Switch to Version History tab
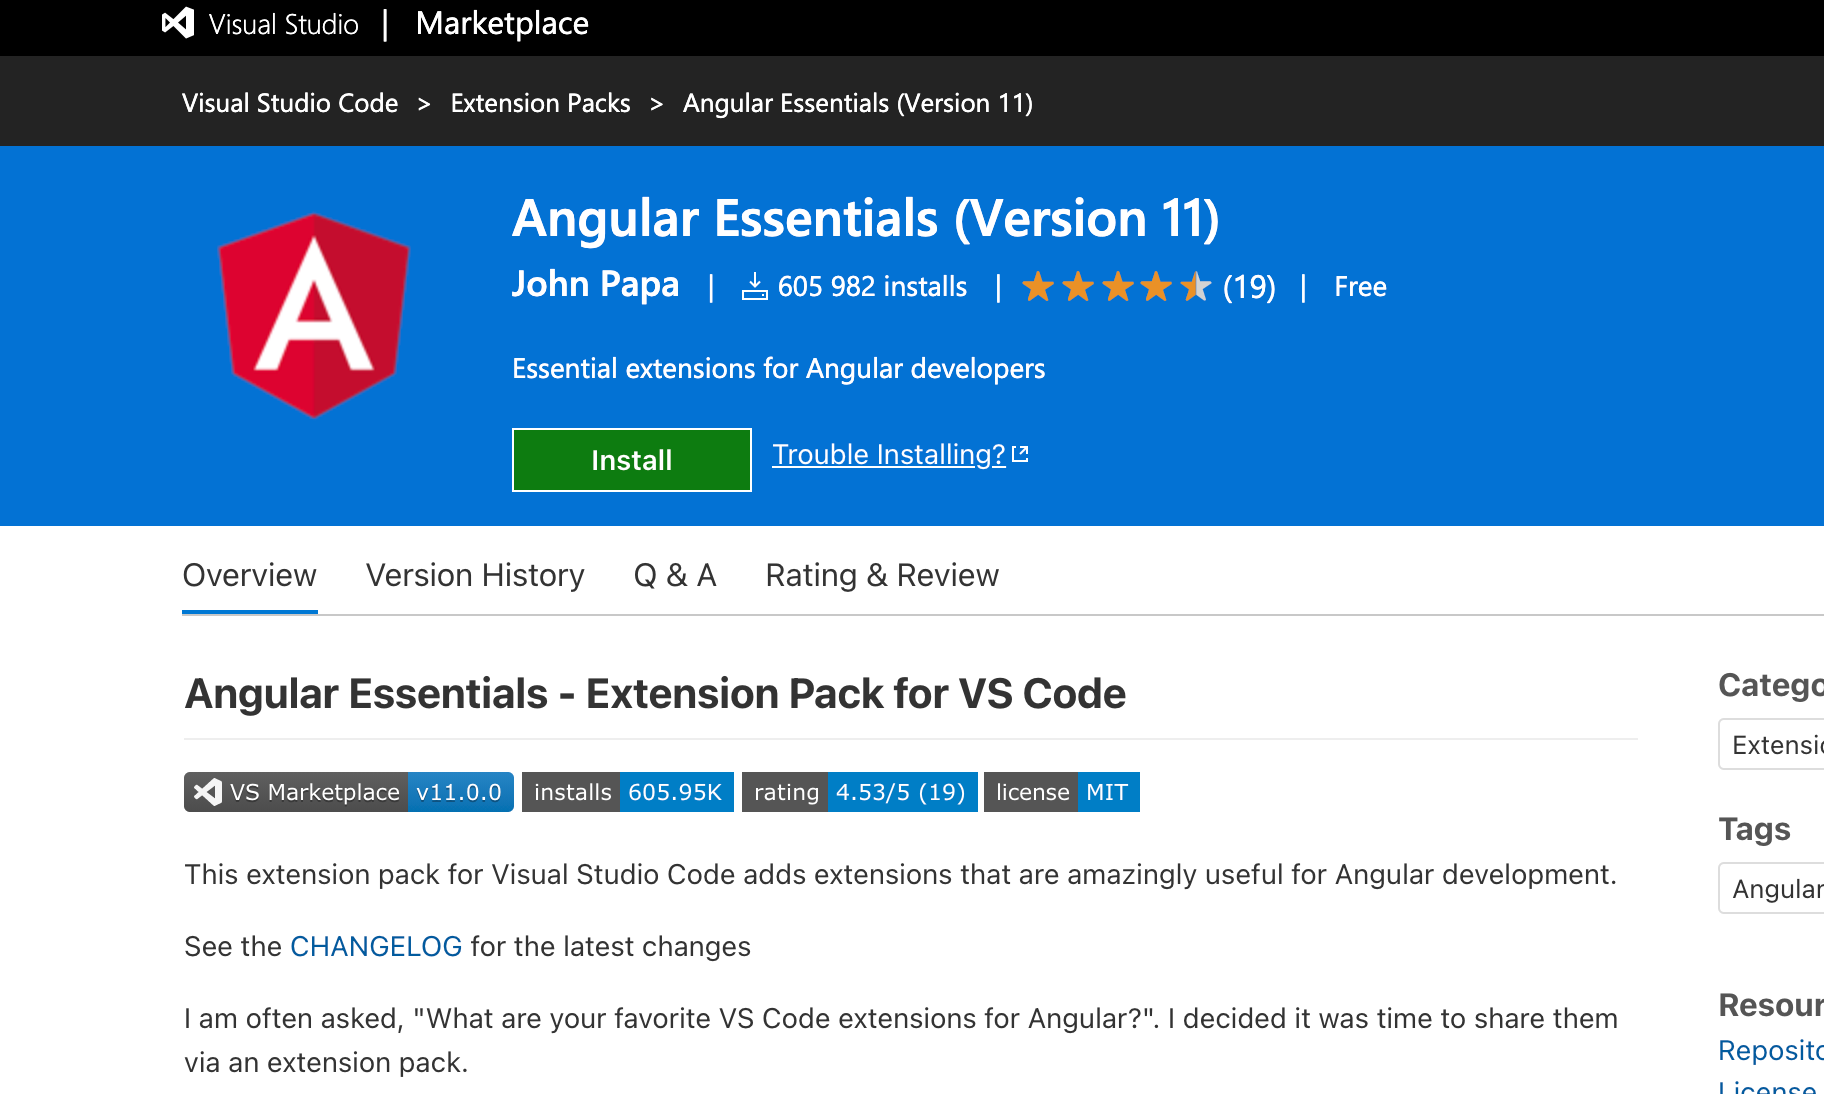Image resolution: width=1824 pixels, height=1094 pixels. [x=475, y=575]
